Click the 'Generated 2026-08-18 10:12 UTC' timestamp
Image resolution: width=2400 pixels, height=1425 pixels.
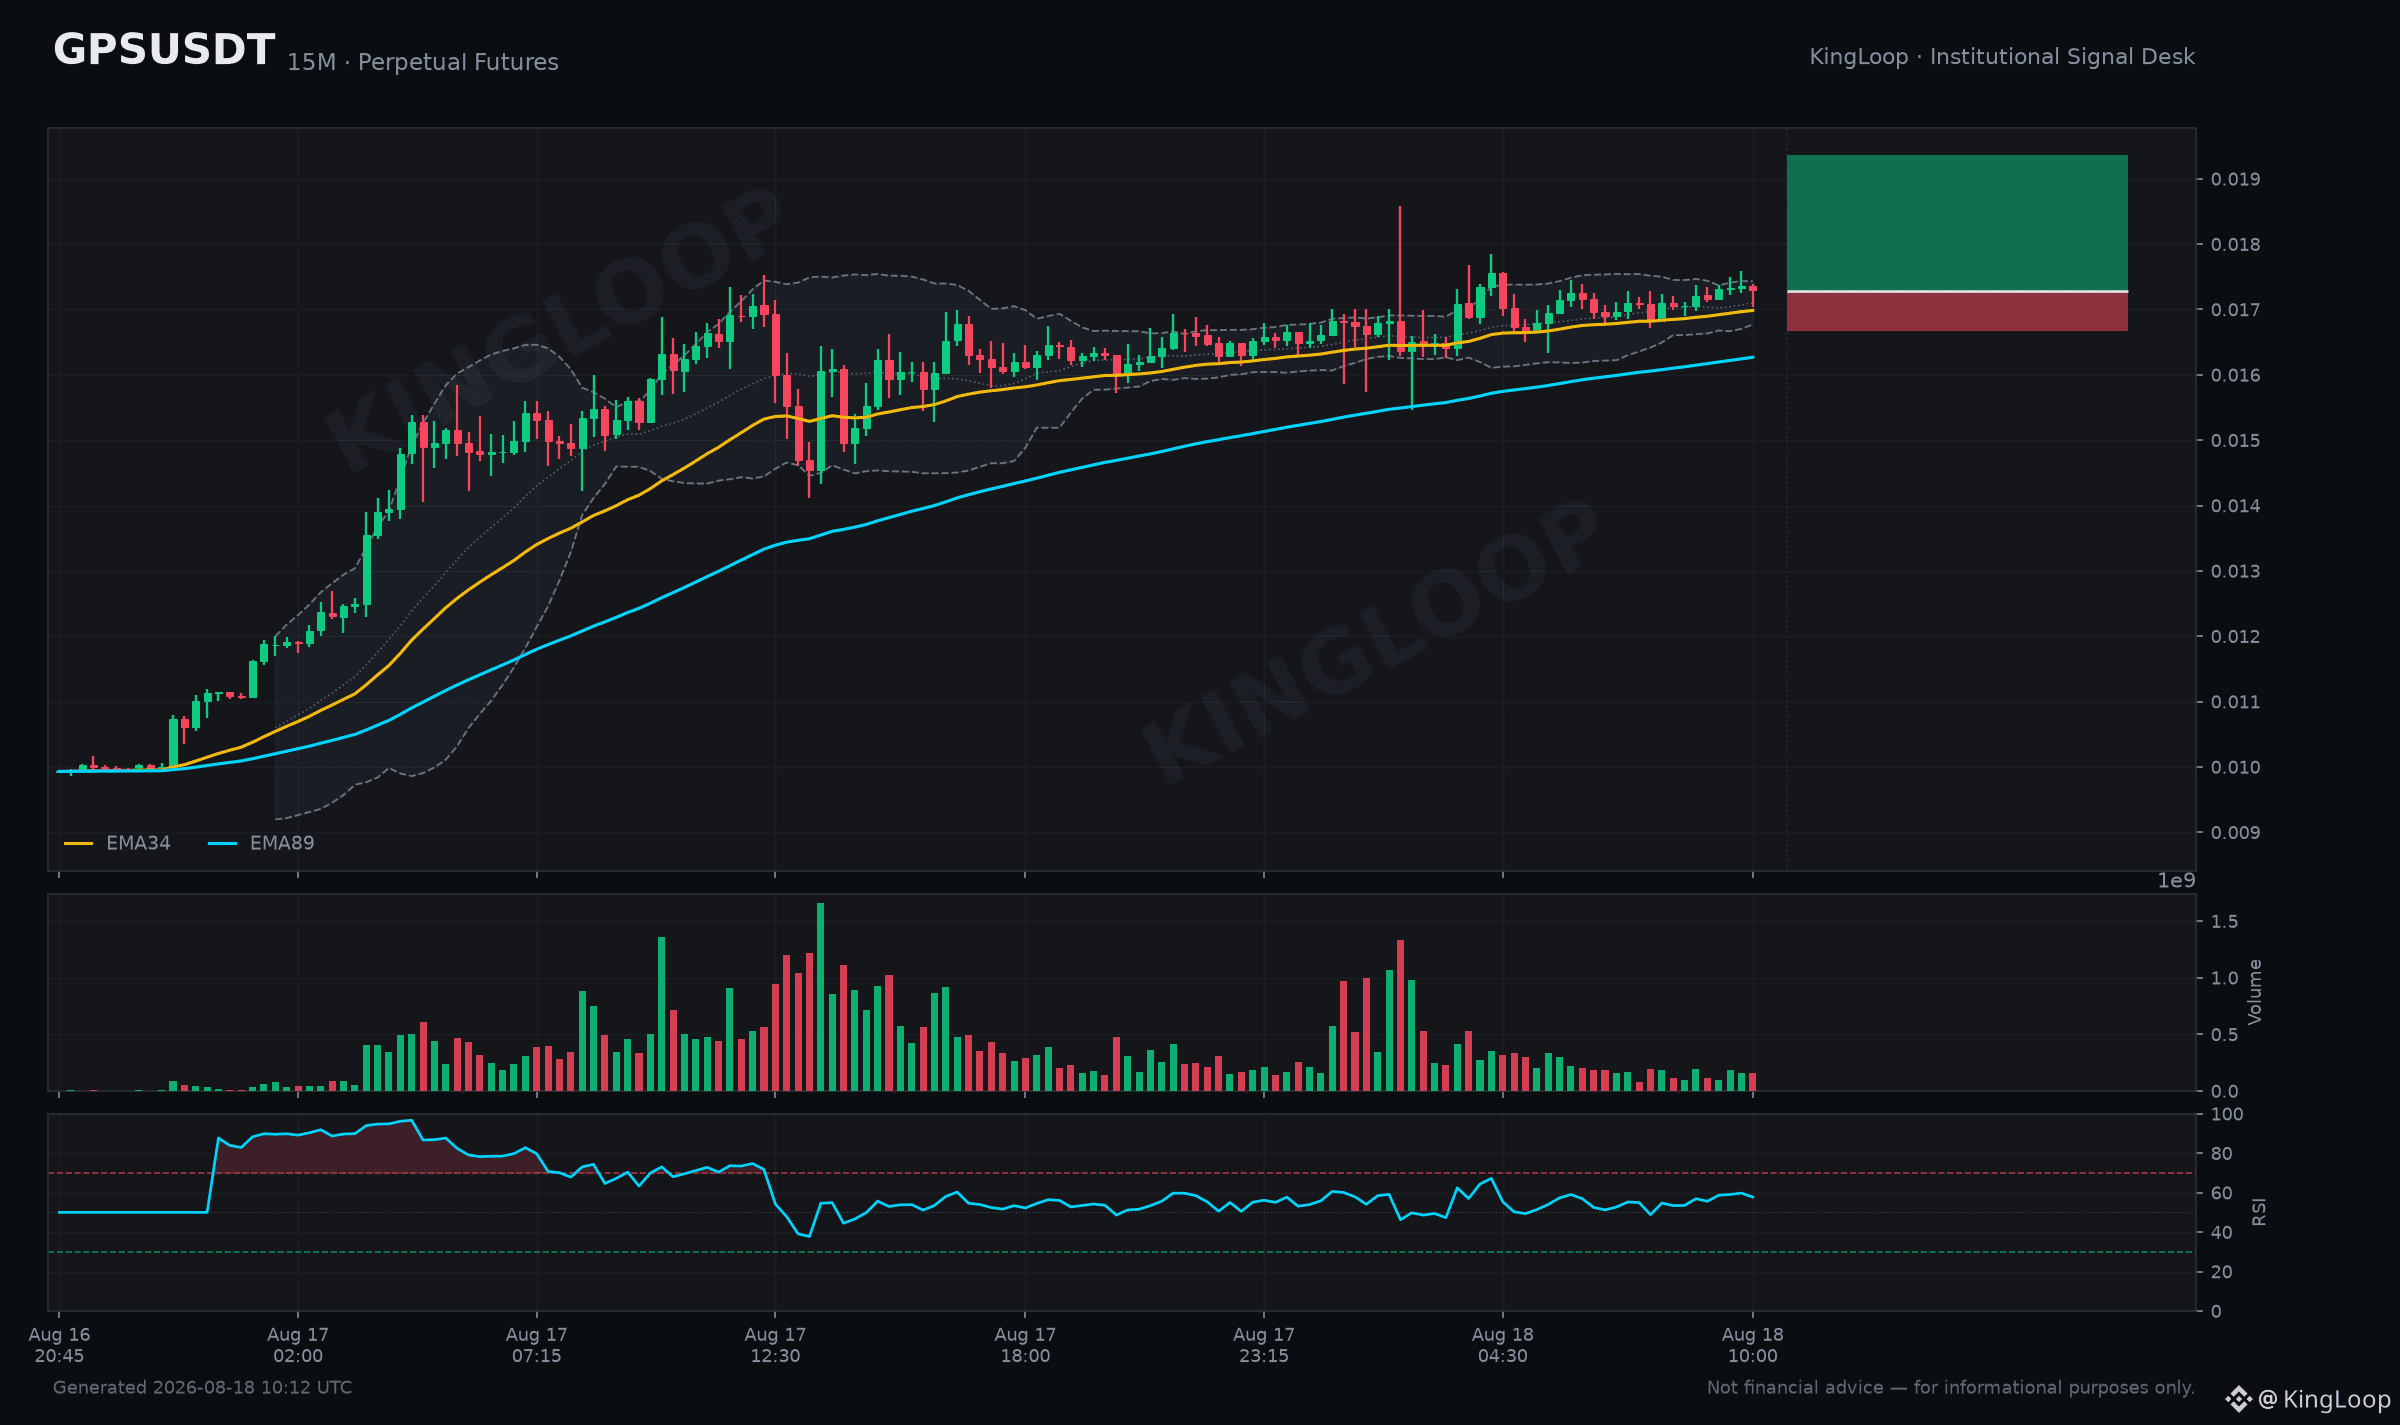click(202, 1387)
